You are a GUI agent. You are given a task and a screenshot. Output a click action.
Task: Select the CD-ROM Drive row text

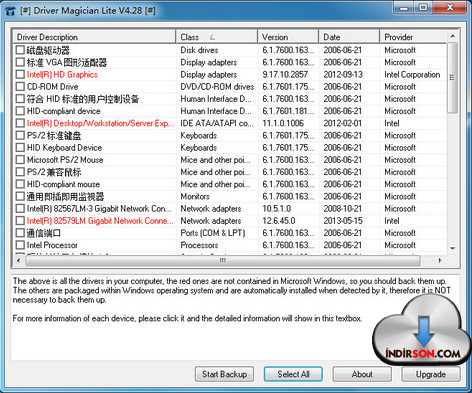53,87
